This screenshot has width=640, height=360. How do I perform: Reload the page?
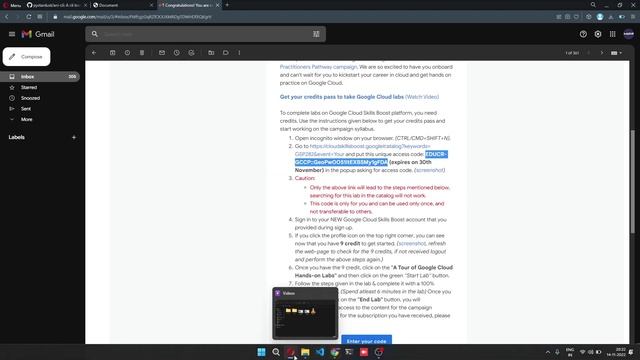click(29, 17)
